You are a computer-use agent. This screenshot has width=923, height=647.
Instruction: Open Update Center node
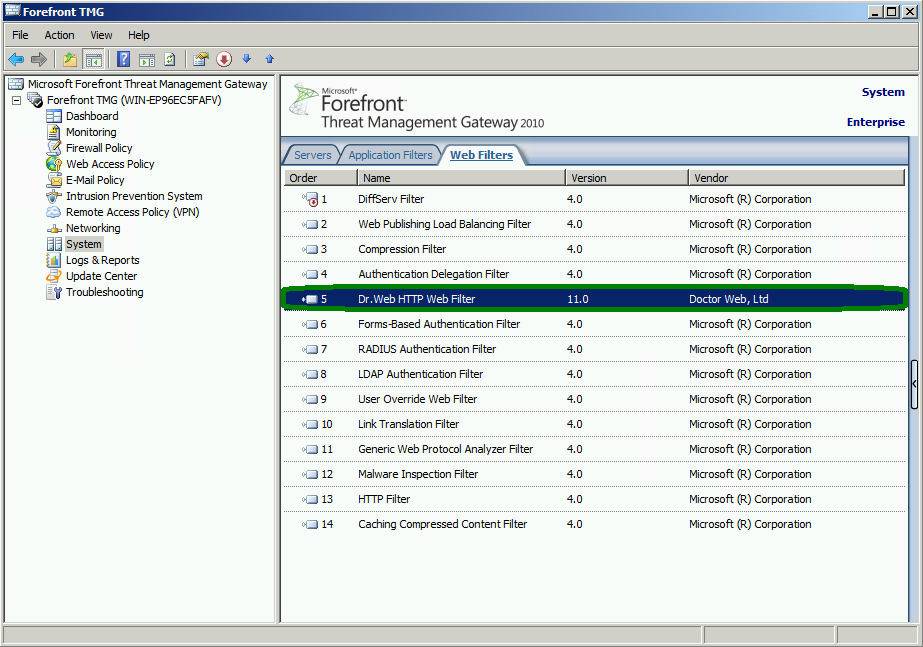click(101, 276)
